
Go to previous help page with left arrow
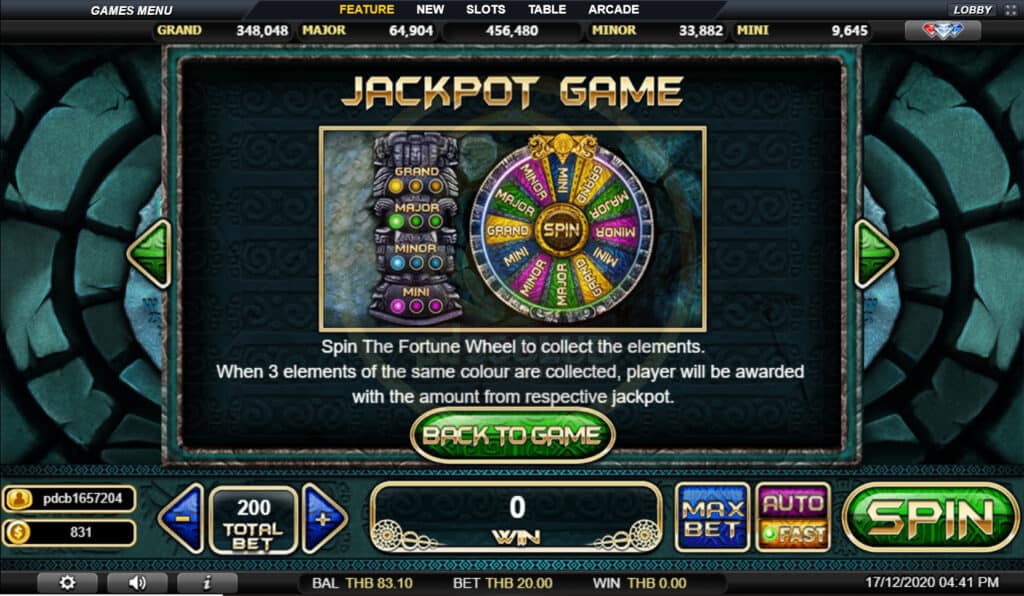tap(150, 254)
